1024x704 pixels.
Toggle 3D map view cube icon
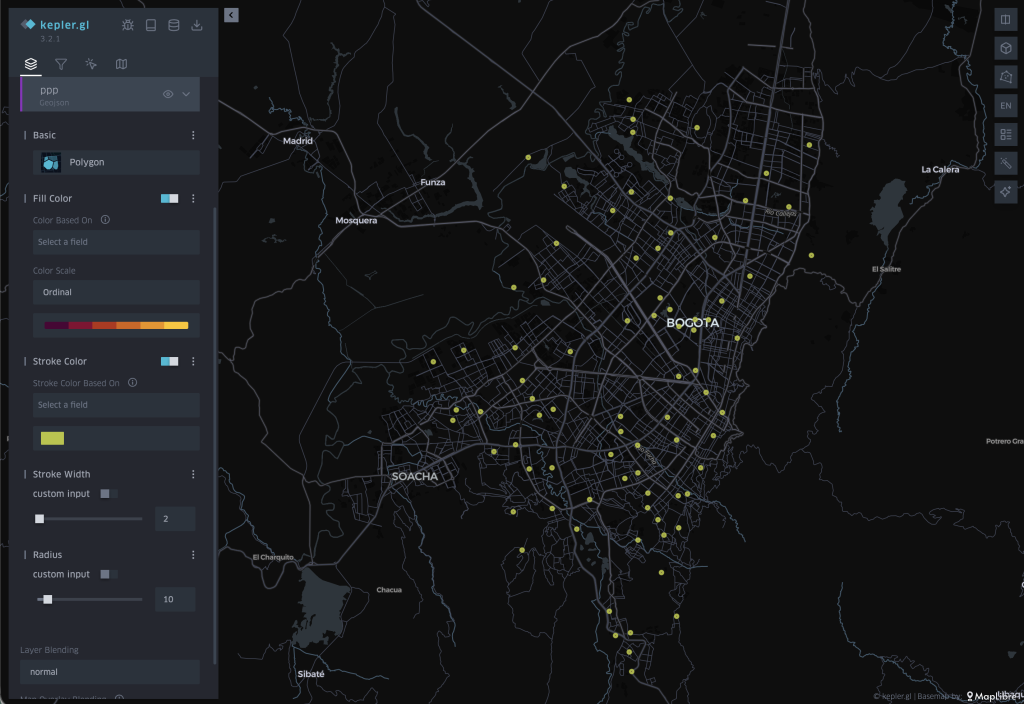click(1005, 48)
